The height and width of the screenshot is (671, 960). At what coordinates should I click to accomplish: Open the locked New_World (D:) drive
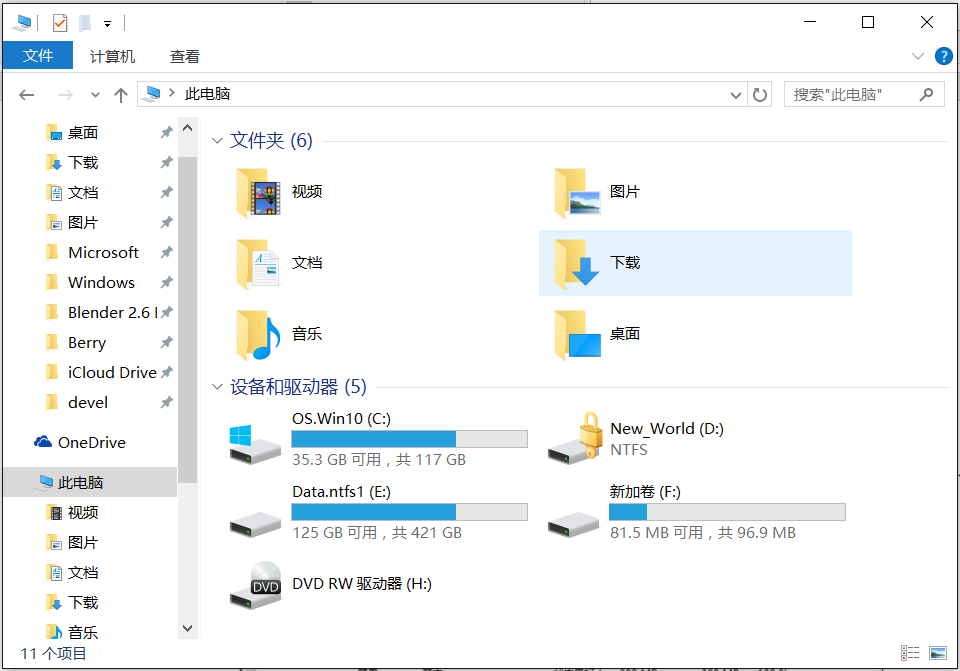point(573,438)
